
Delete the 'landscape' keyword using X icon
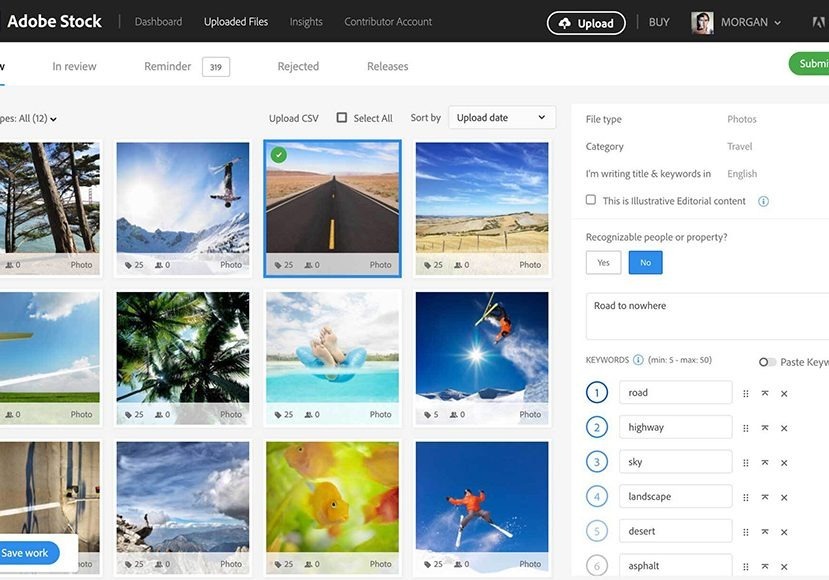tap(784, 497)
